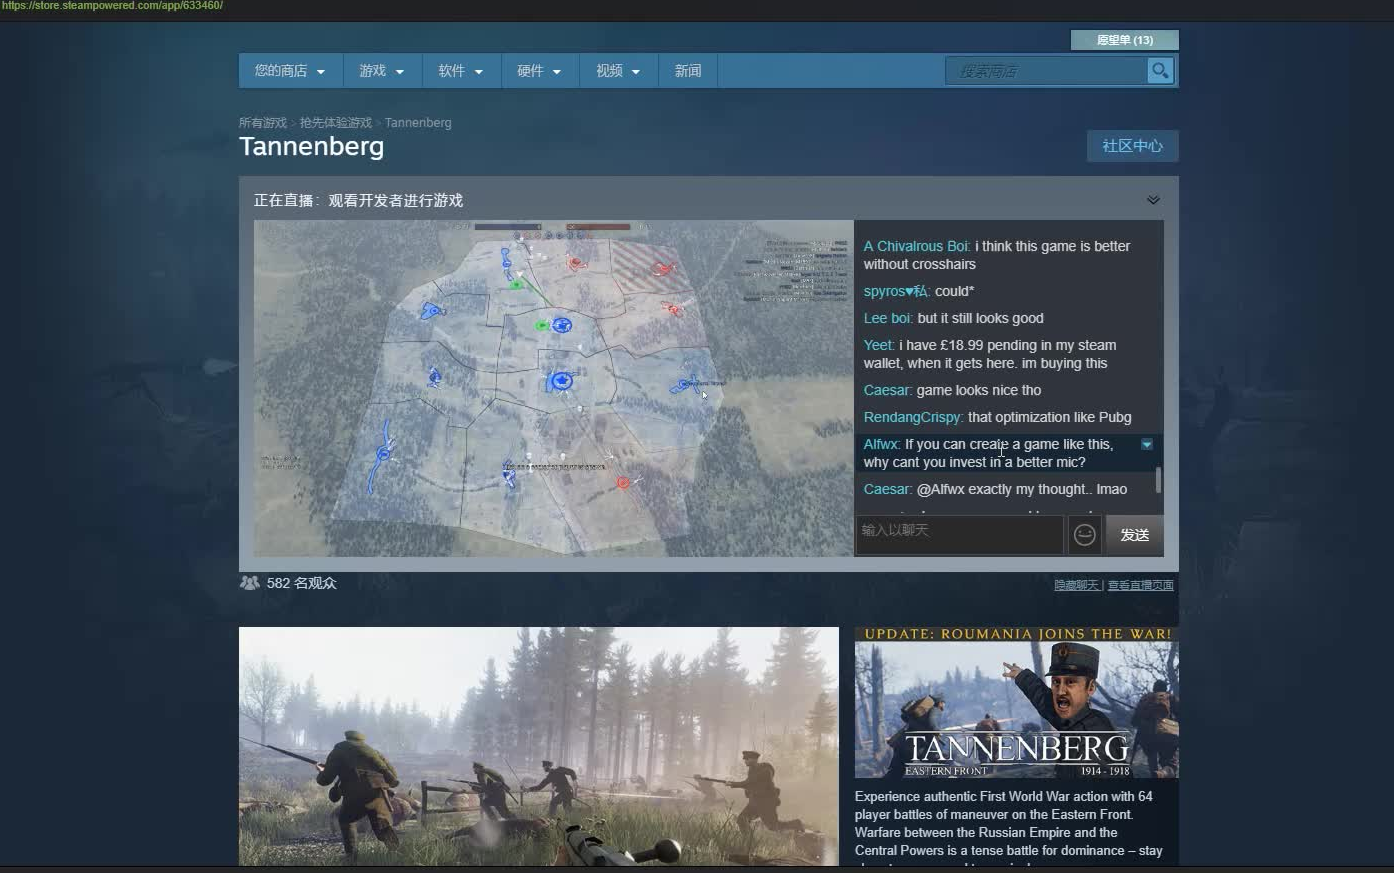Click the 发送 send button

point(1135,535)
